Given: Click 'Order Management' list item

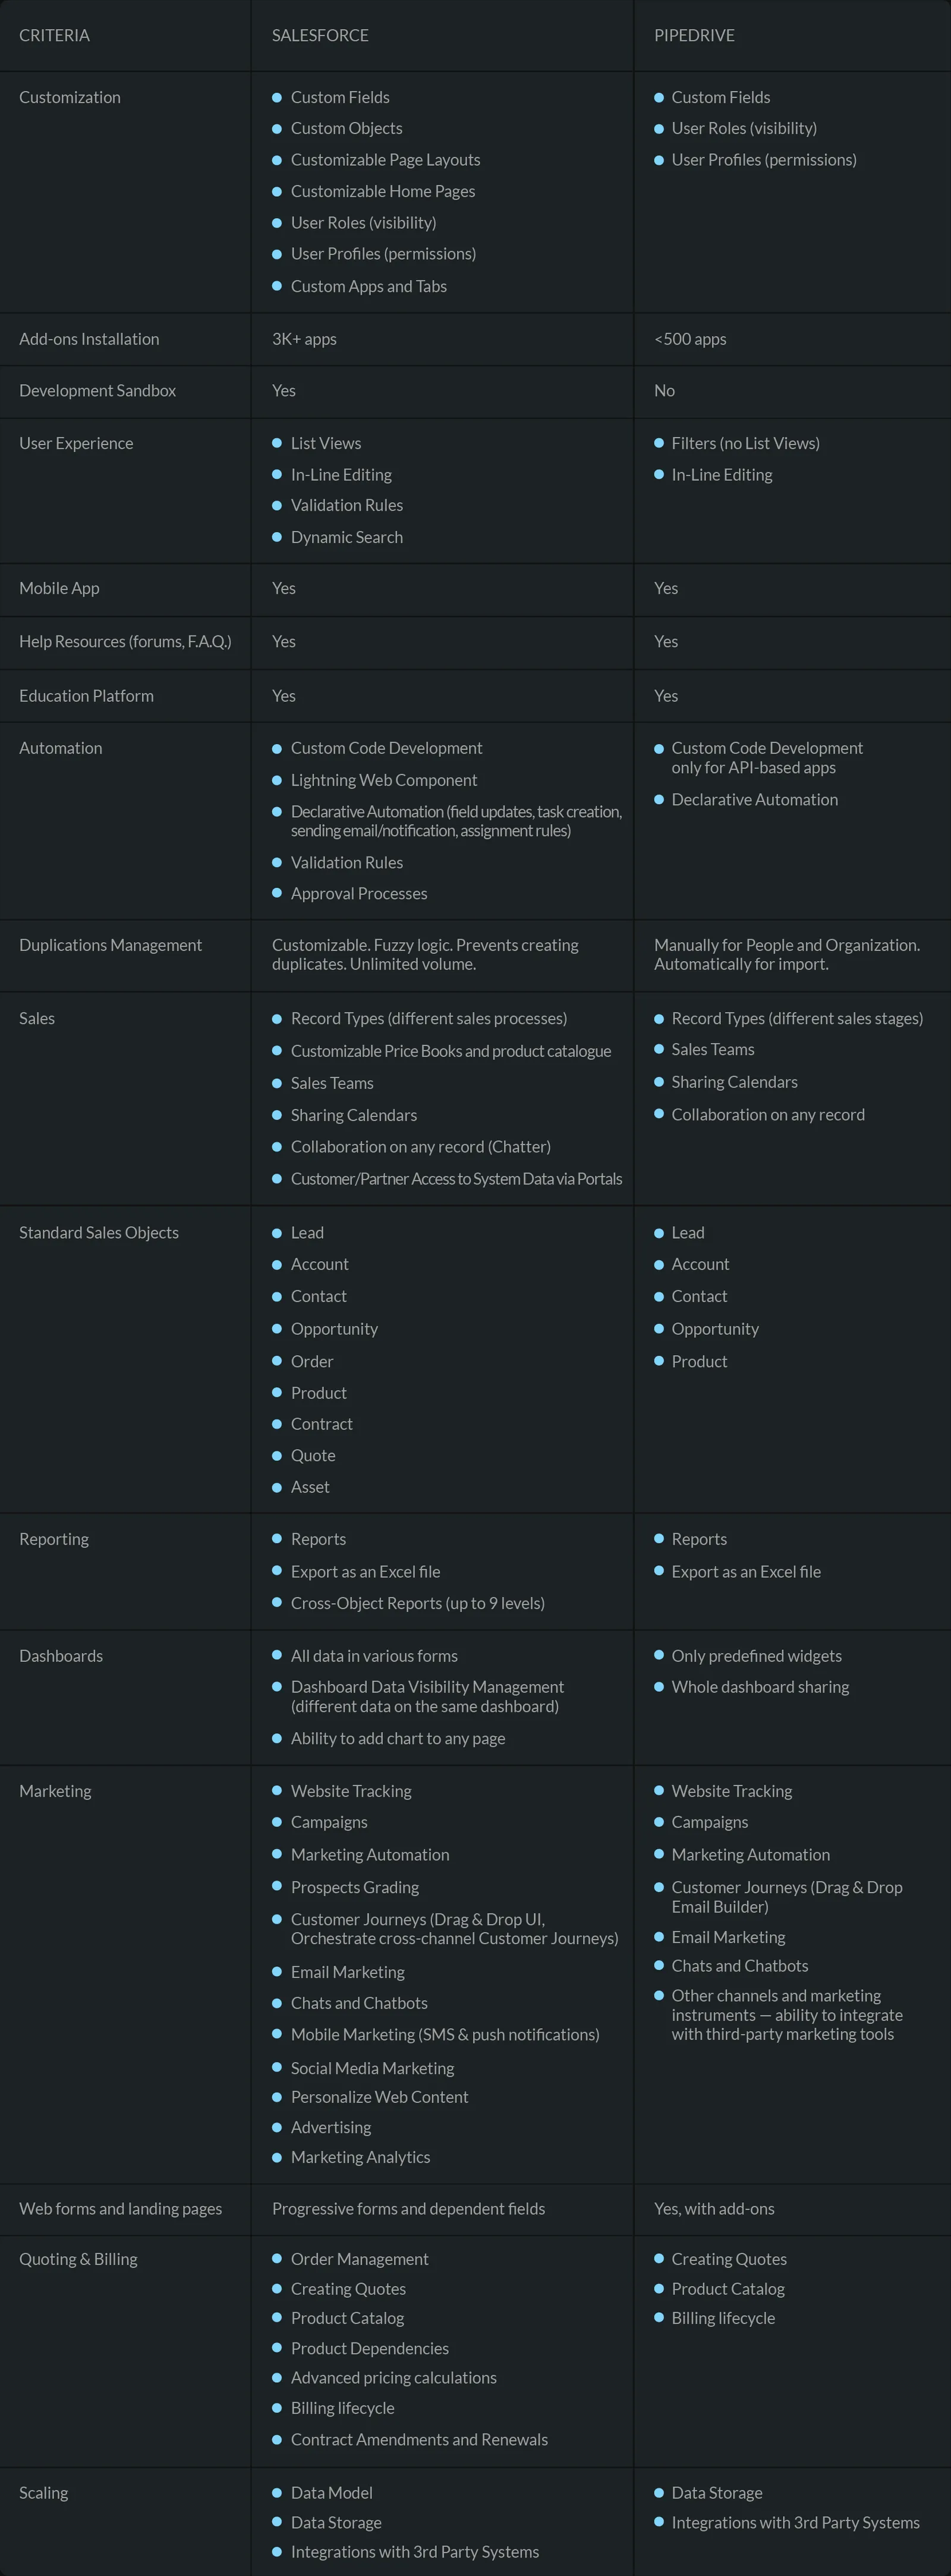Looking at the screenshot, I should pyautogui.click(x=359, y=2260).
